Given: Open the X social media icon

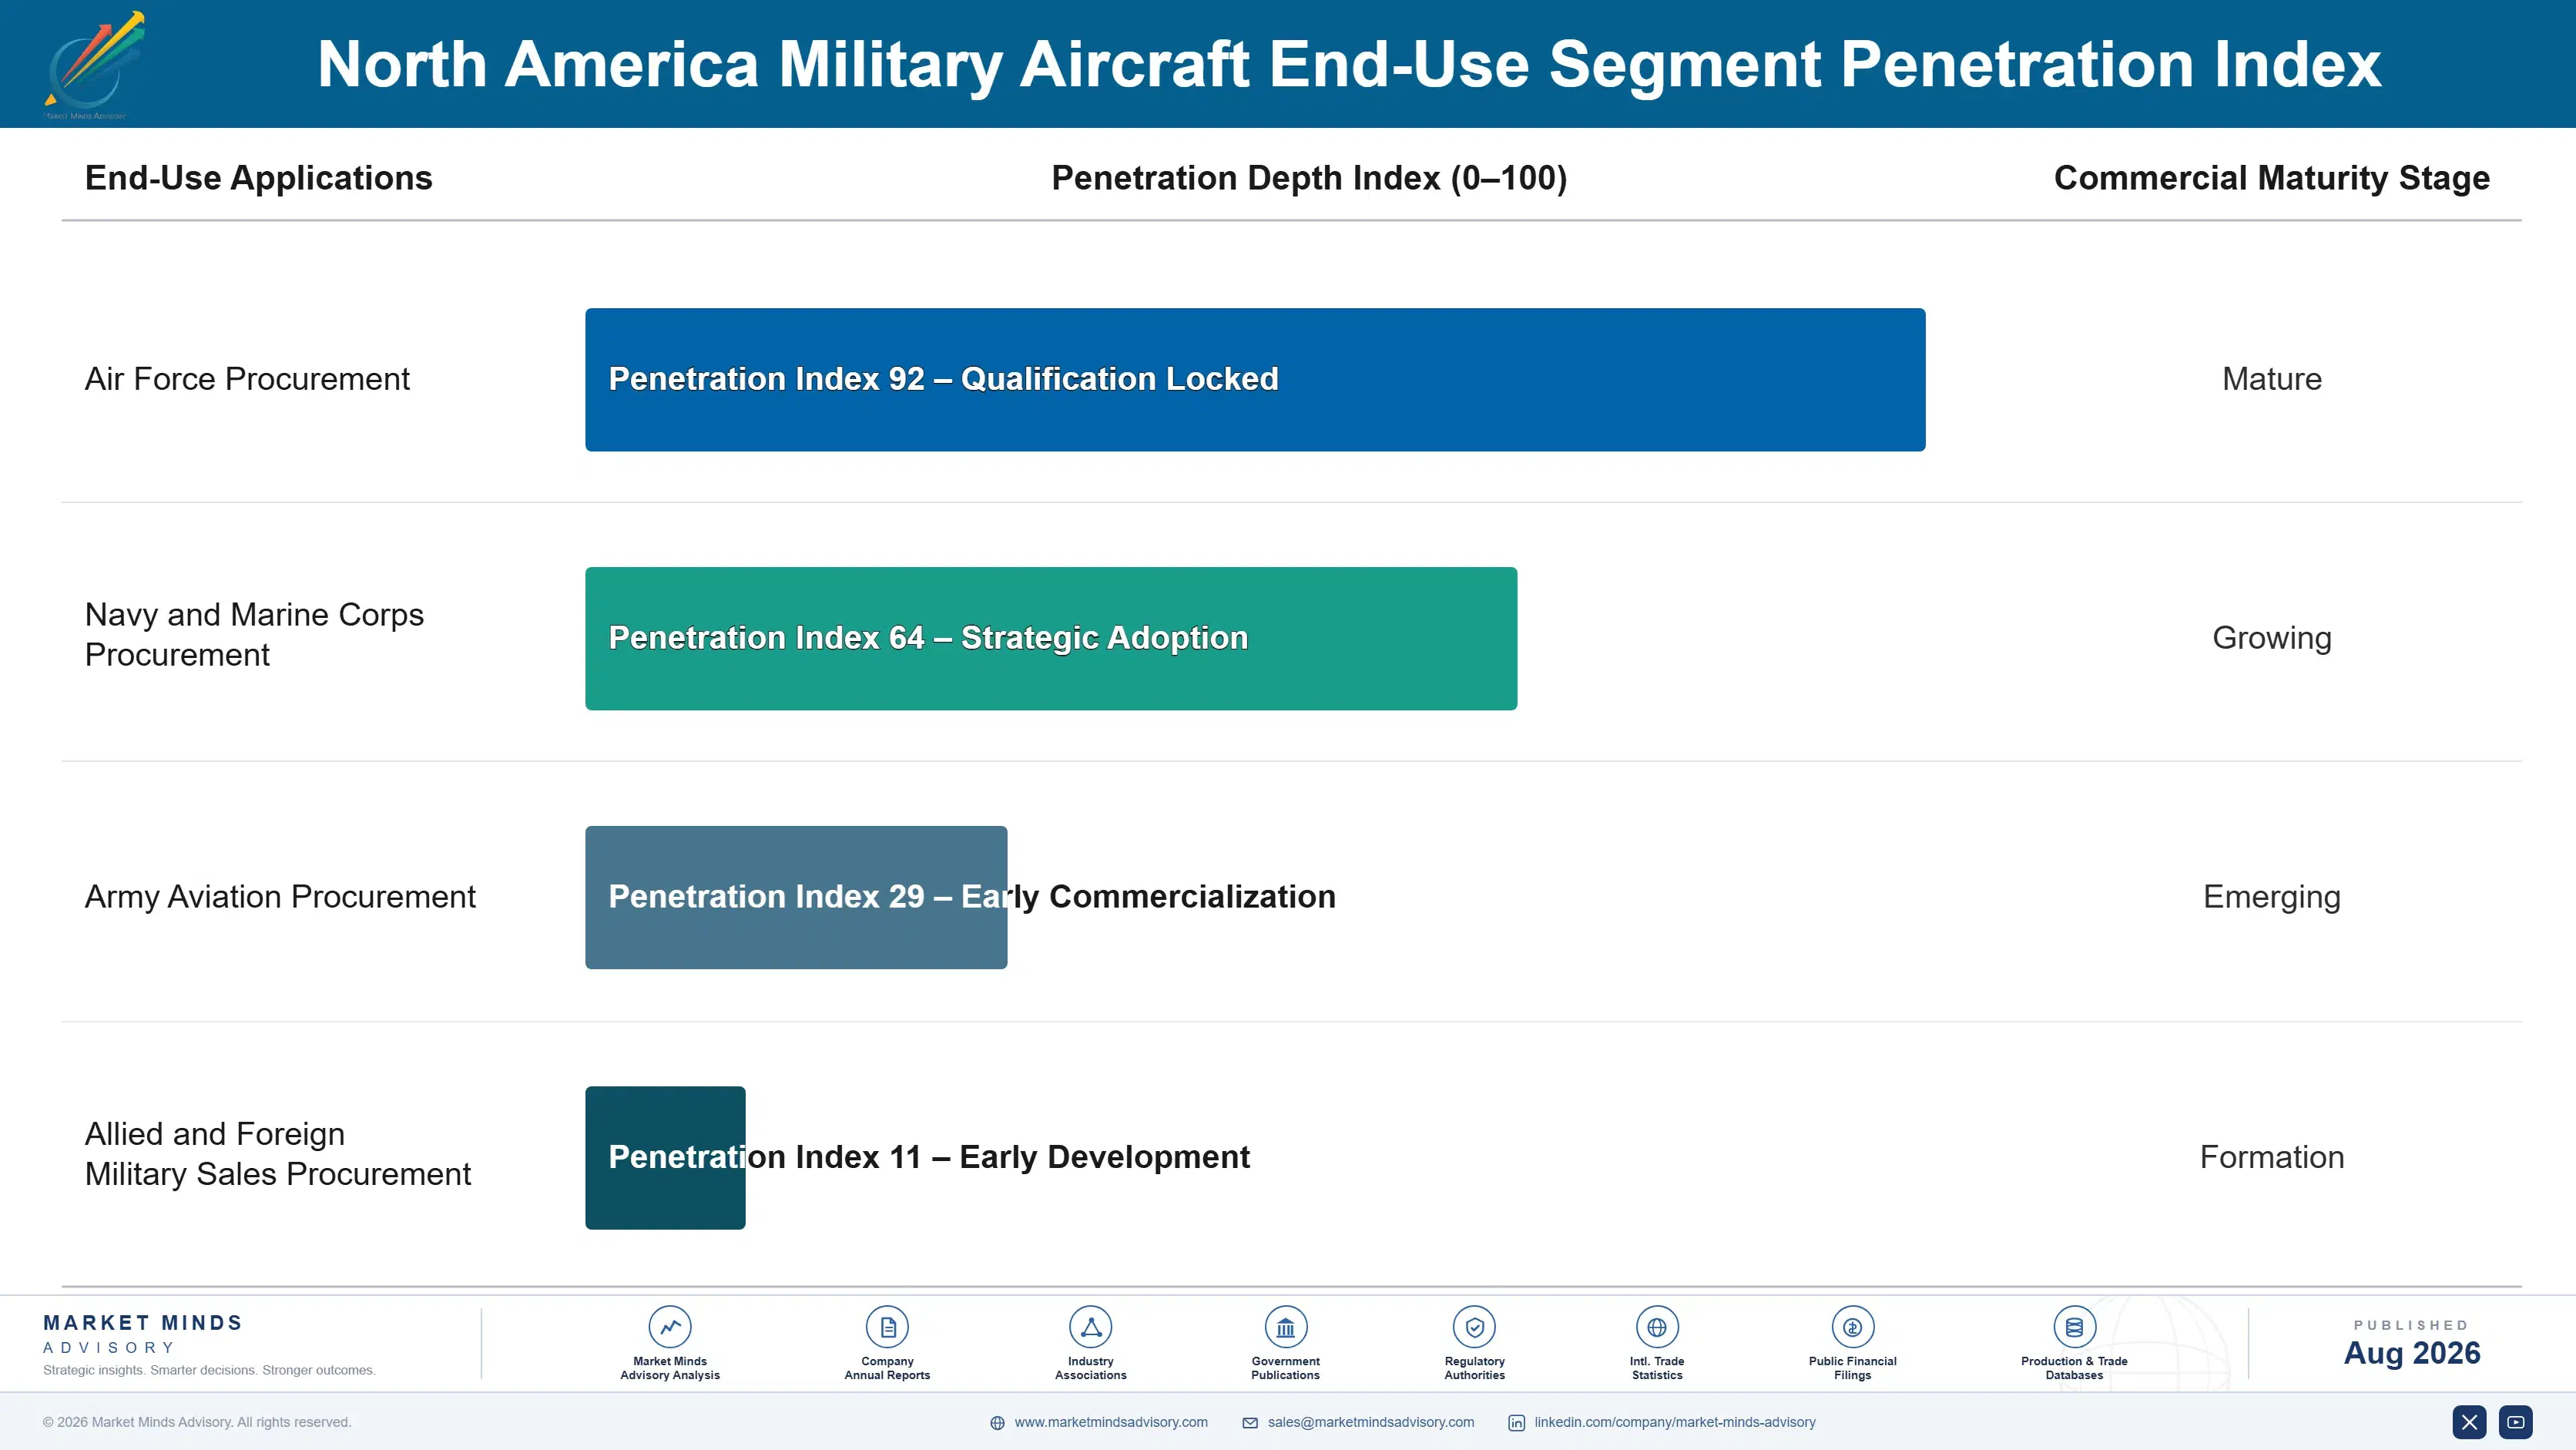Looking at the screenshot, I should point(2469,1422).
